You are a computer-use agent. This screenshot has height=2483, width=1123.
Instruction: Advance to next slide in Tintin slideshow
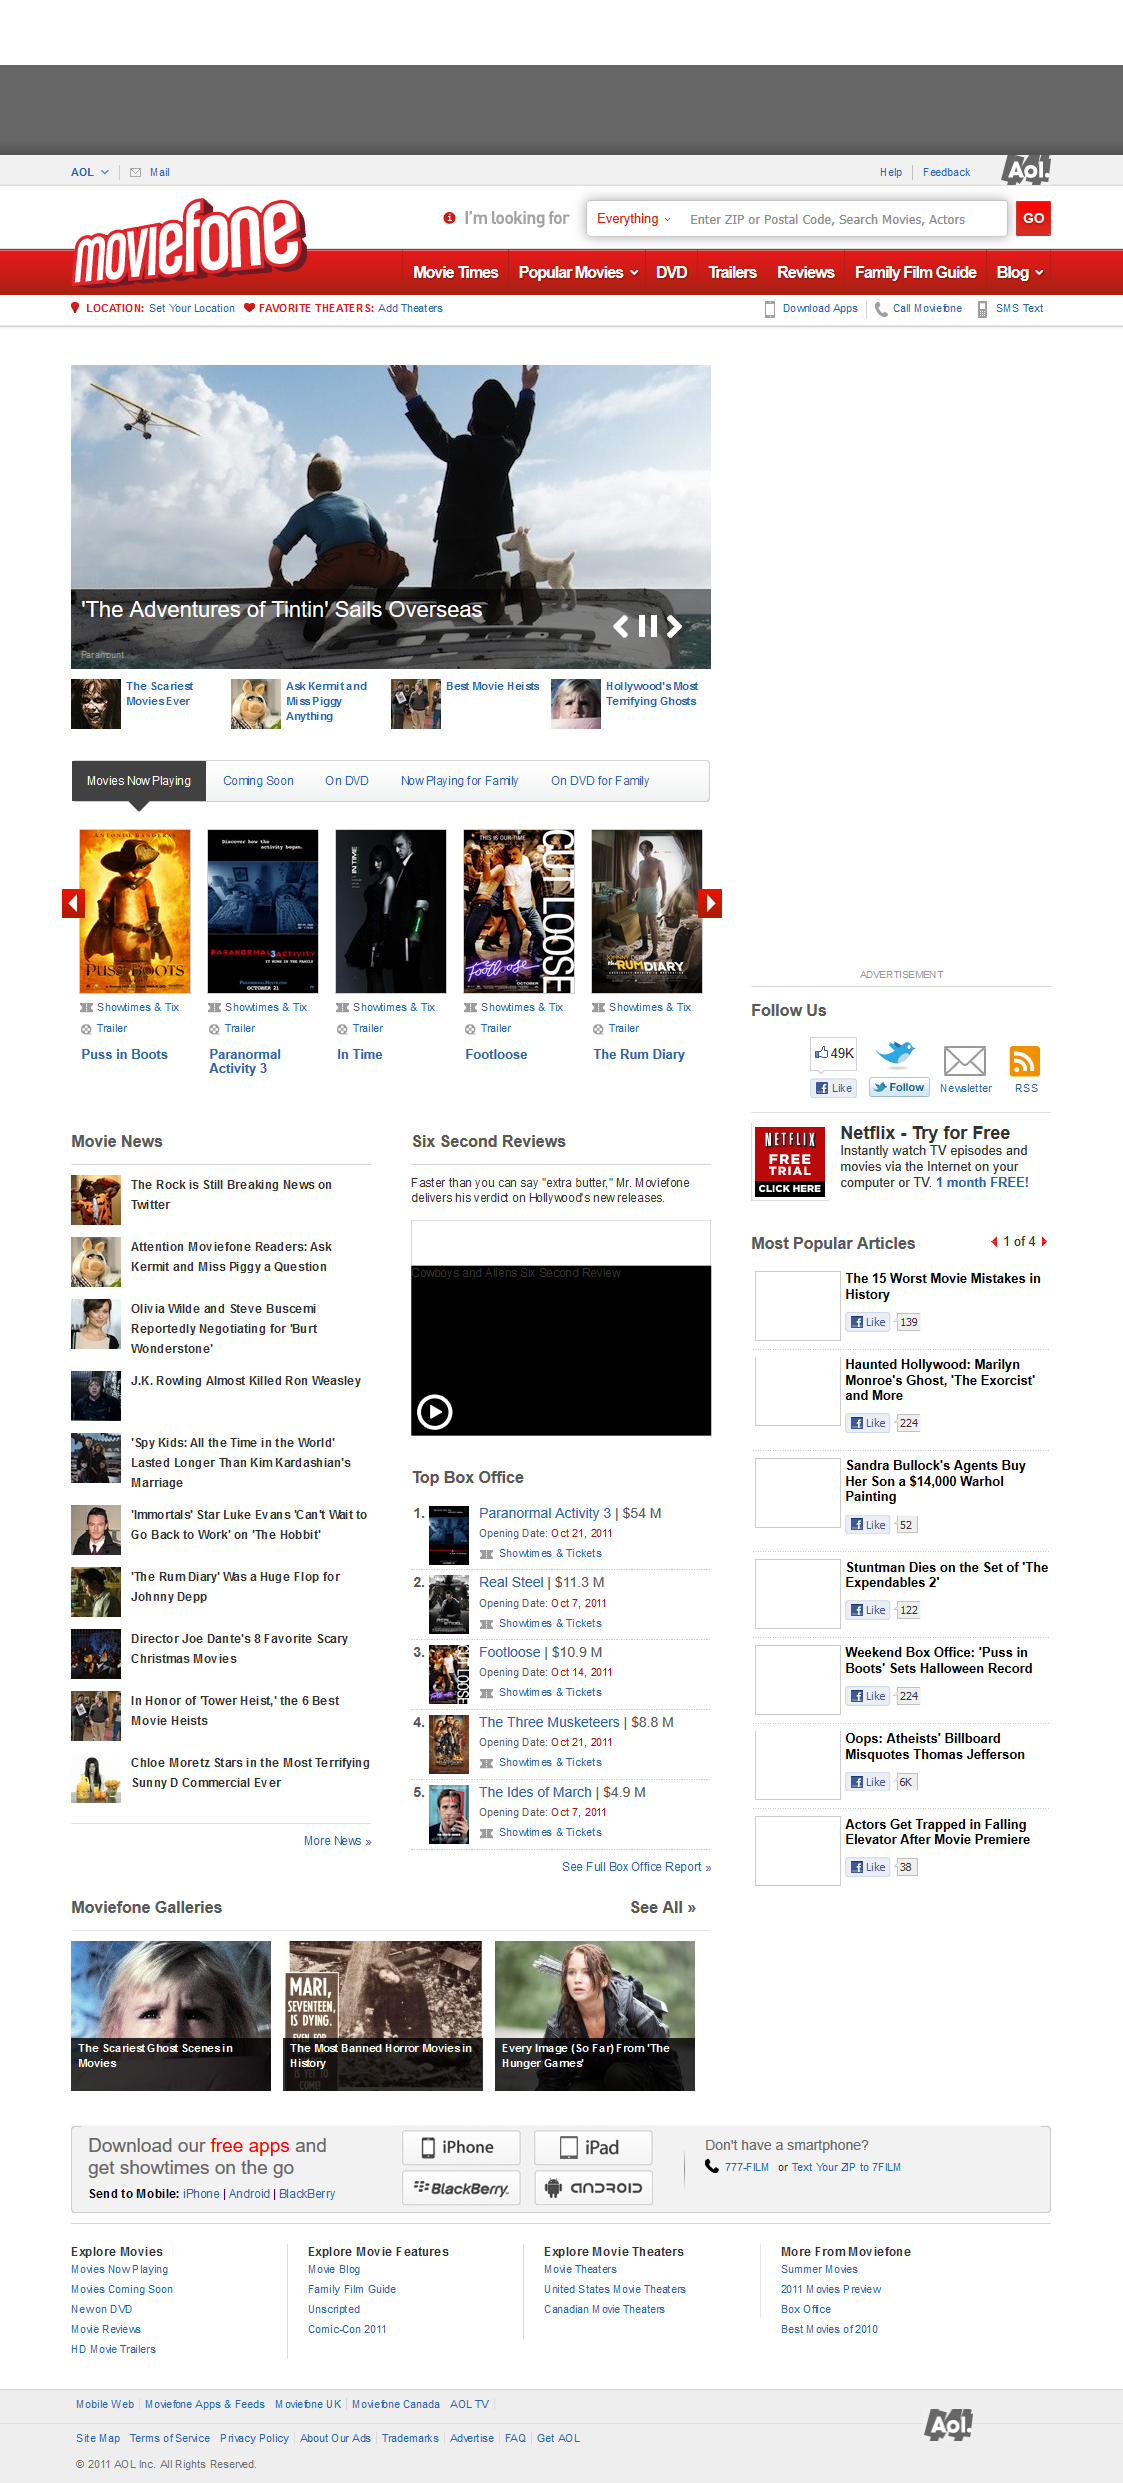[x=675, y=626]
